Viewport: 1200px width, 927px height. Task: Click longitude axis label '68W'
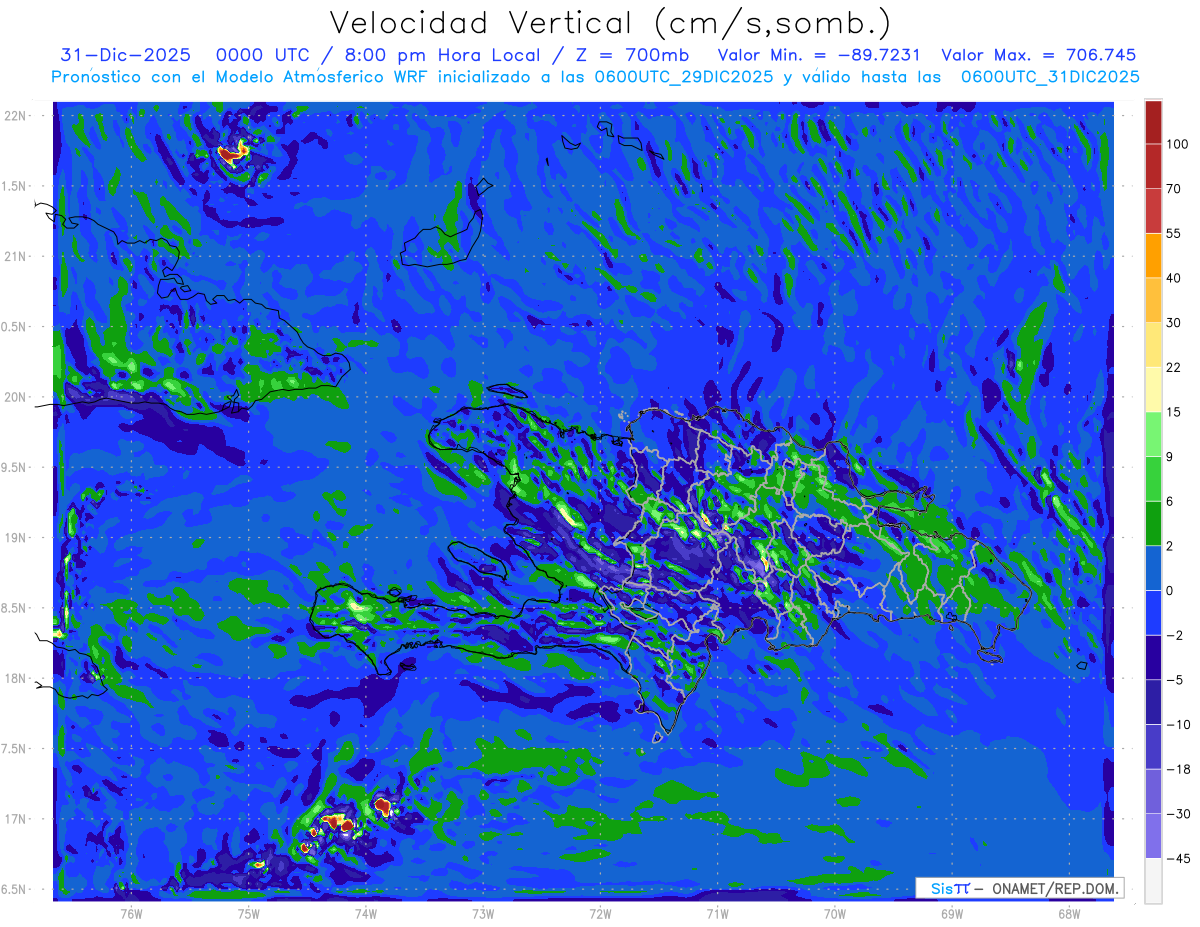(x=1069, y=913)
